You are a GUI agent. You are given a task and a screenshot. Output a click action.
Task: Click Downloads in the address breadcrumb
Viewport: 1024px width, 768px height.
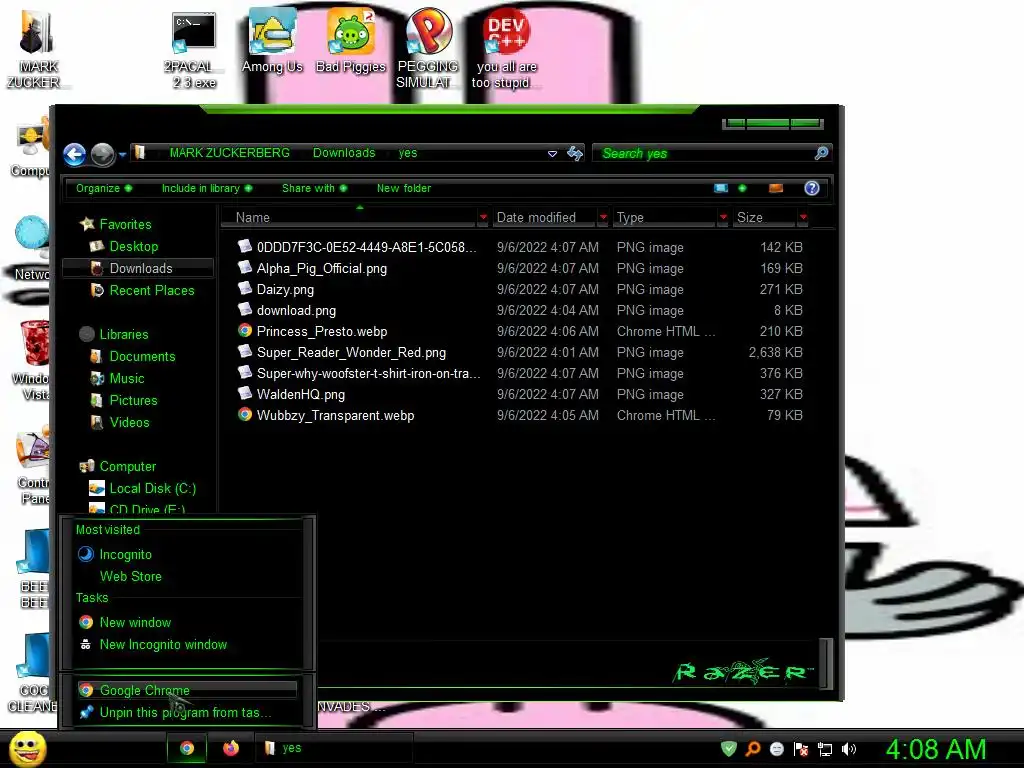[344, 153]
